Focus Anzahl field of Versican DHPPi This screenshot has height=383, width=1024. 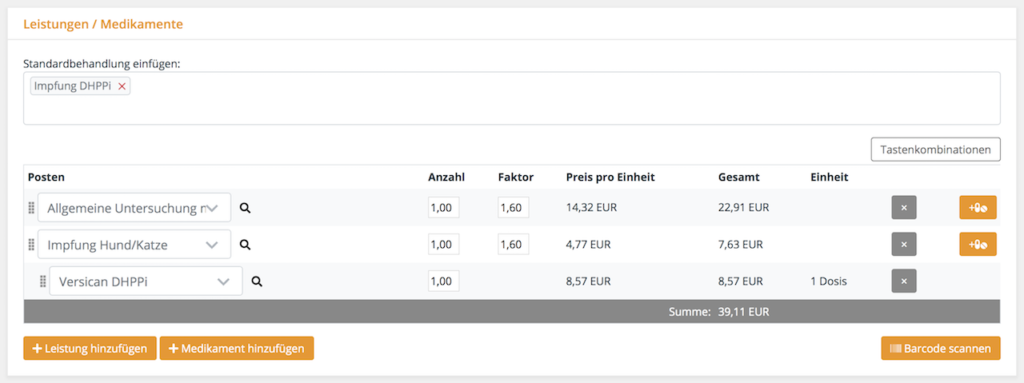tap(444, 281)
